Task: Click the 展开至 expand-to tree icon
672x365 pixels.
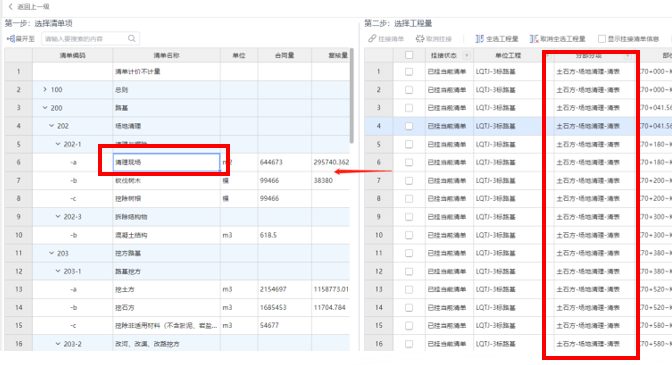Action: point(11,39)
